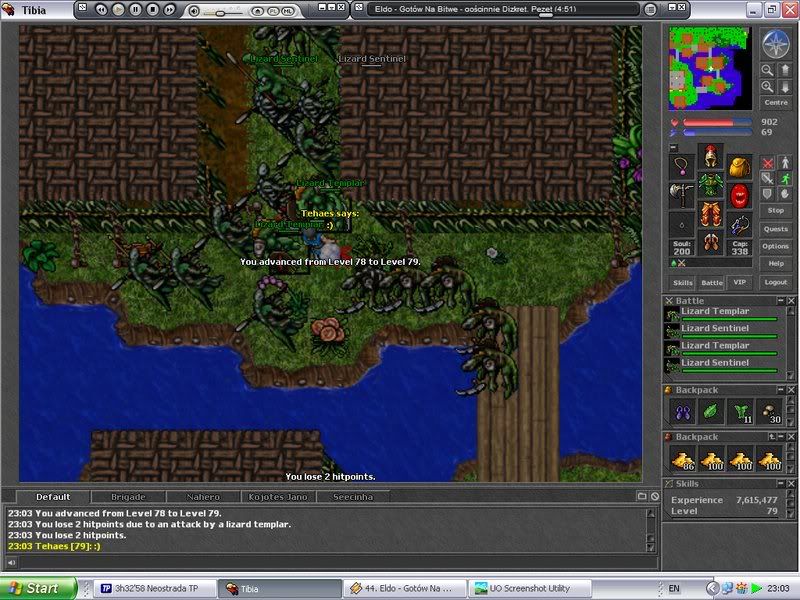The height and width of the screenshot is (600, 800).
Task: Zoom in the minimap
Action: [767, 87]
